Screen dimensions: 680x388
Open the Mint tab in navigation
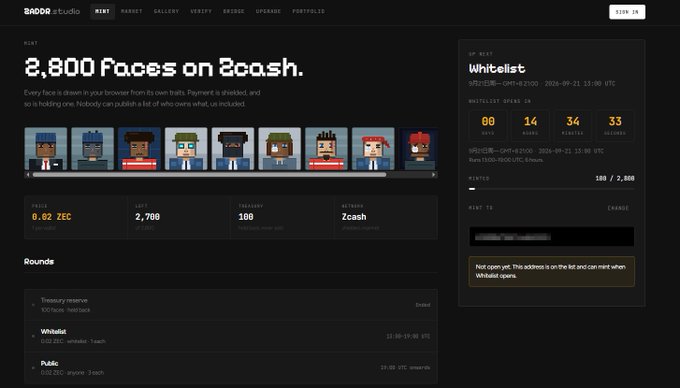point(102,12)
